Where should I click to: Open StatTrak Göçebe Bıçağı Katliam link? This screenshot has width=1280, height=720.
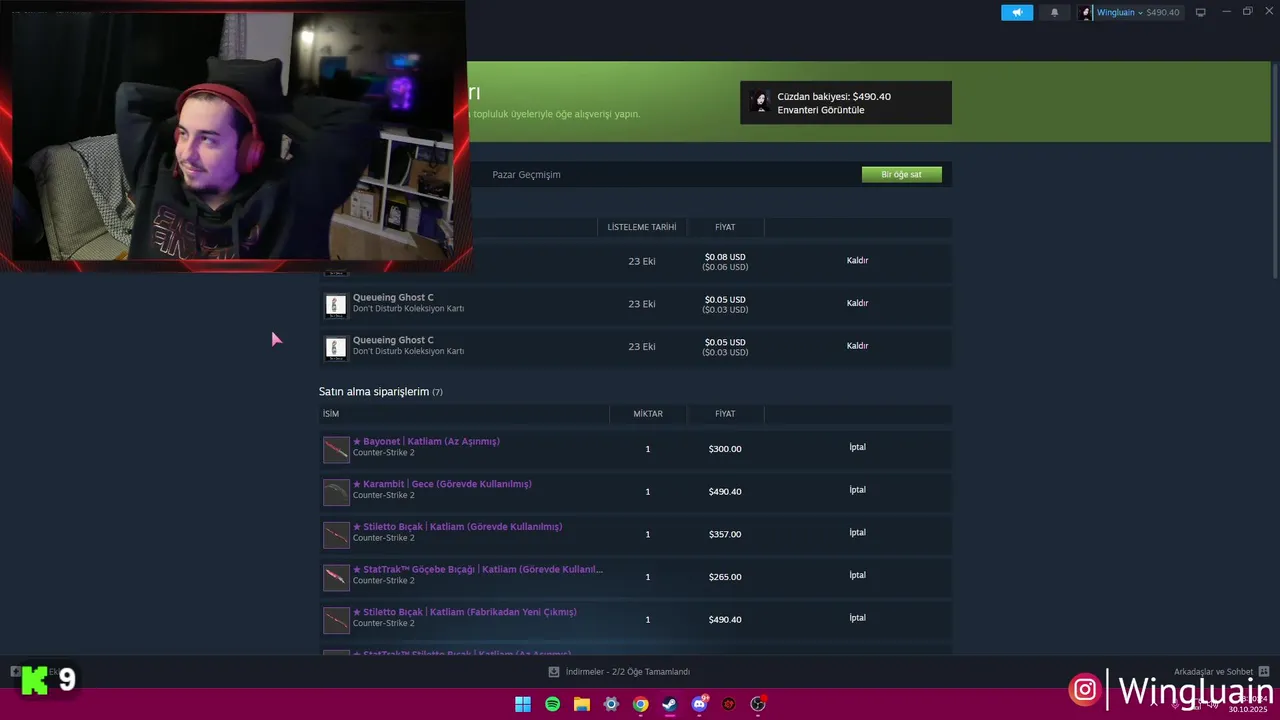478,569
